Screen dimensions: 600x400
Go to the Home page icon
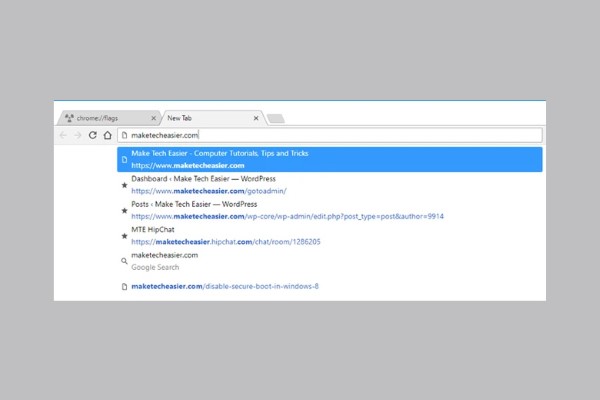pyautogui.click(x=107, y=135)
